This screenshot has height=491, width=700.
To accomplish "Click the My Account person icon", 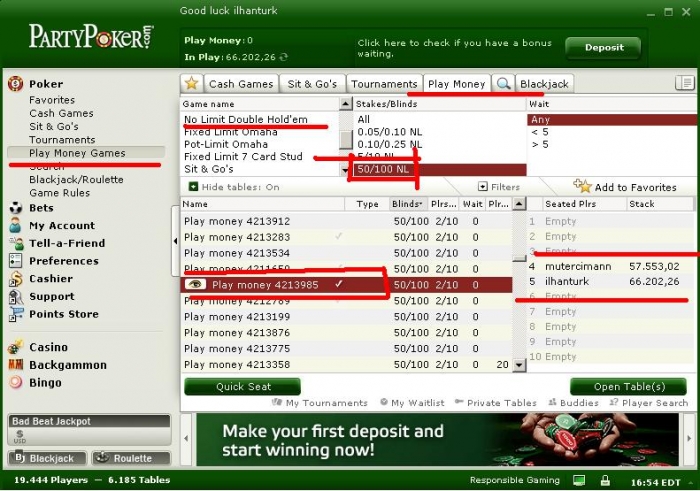I will [16, 225].
